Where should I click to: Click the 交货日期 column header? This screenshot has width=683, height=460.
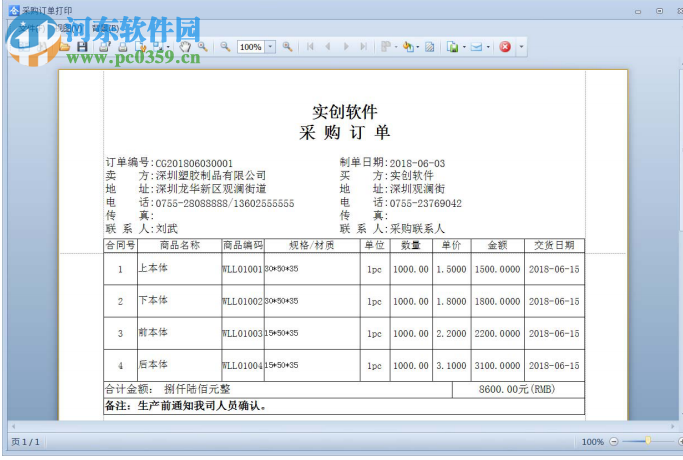point(554,245)
